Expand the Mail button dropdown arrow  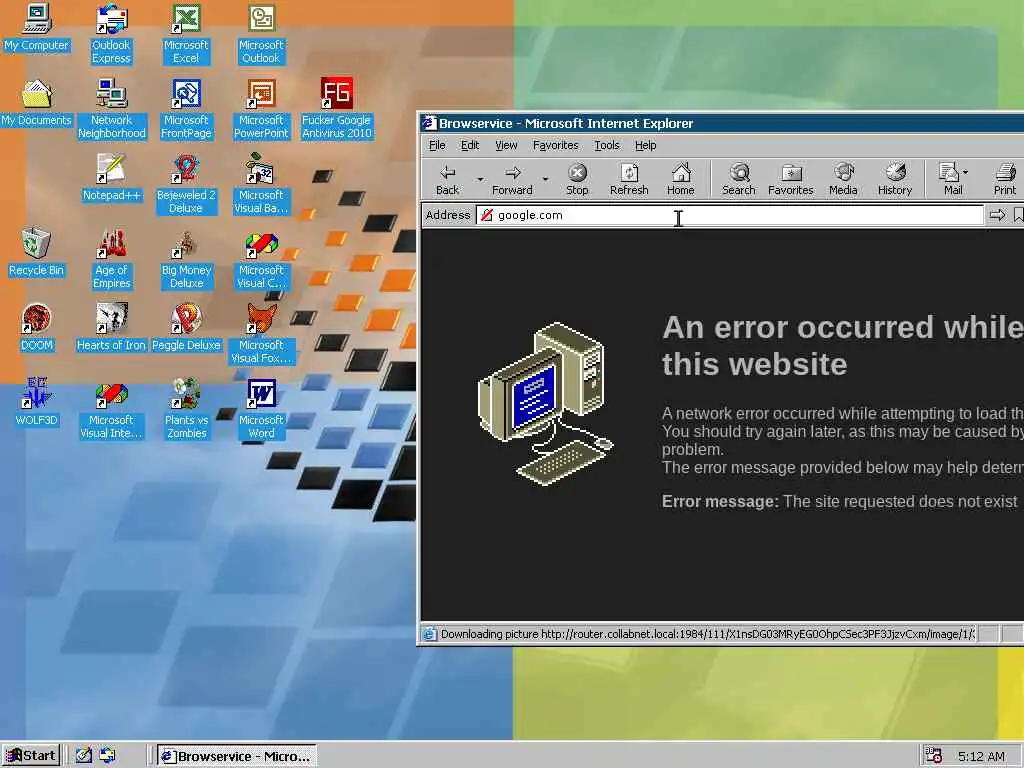click(965, 173)
